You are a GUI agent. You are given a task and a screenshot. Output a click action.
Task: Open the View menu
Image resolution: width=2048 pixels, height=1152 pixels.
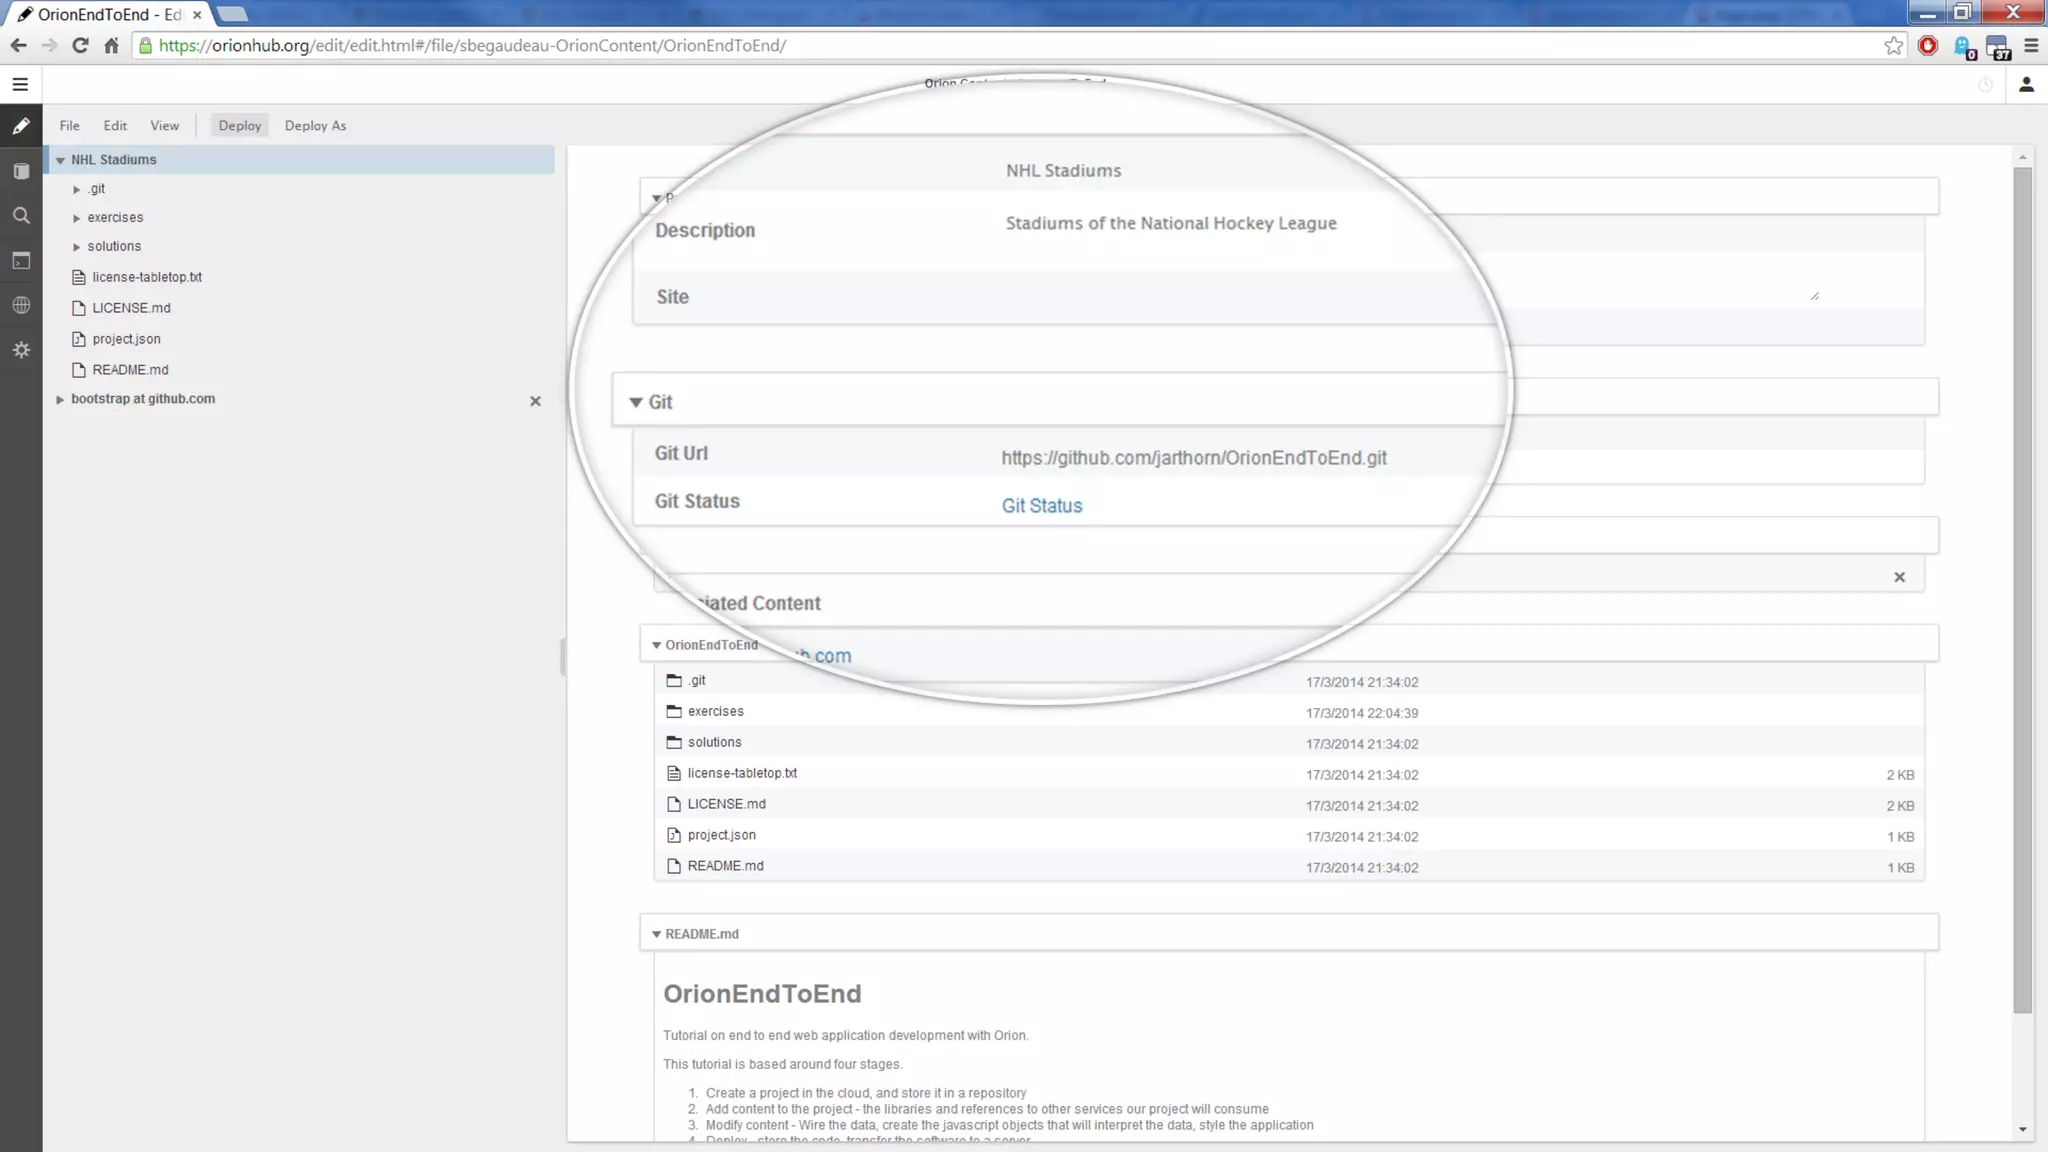tap(164, 126)
